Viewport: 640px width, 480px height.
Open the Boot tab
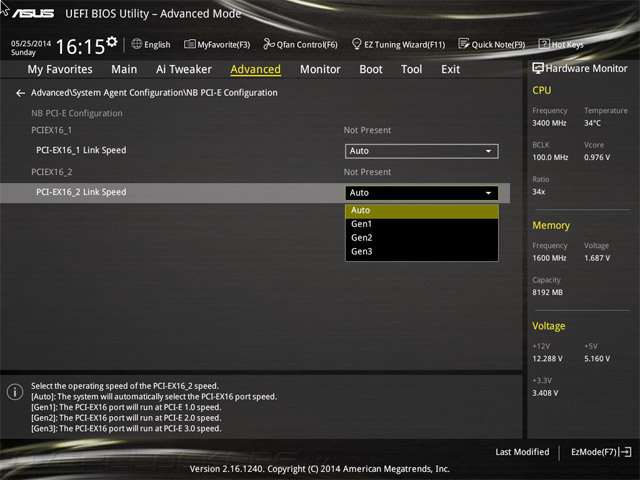coord(371,69)
